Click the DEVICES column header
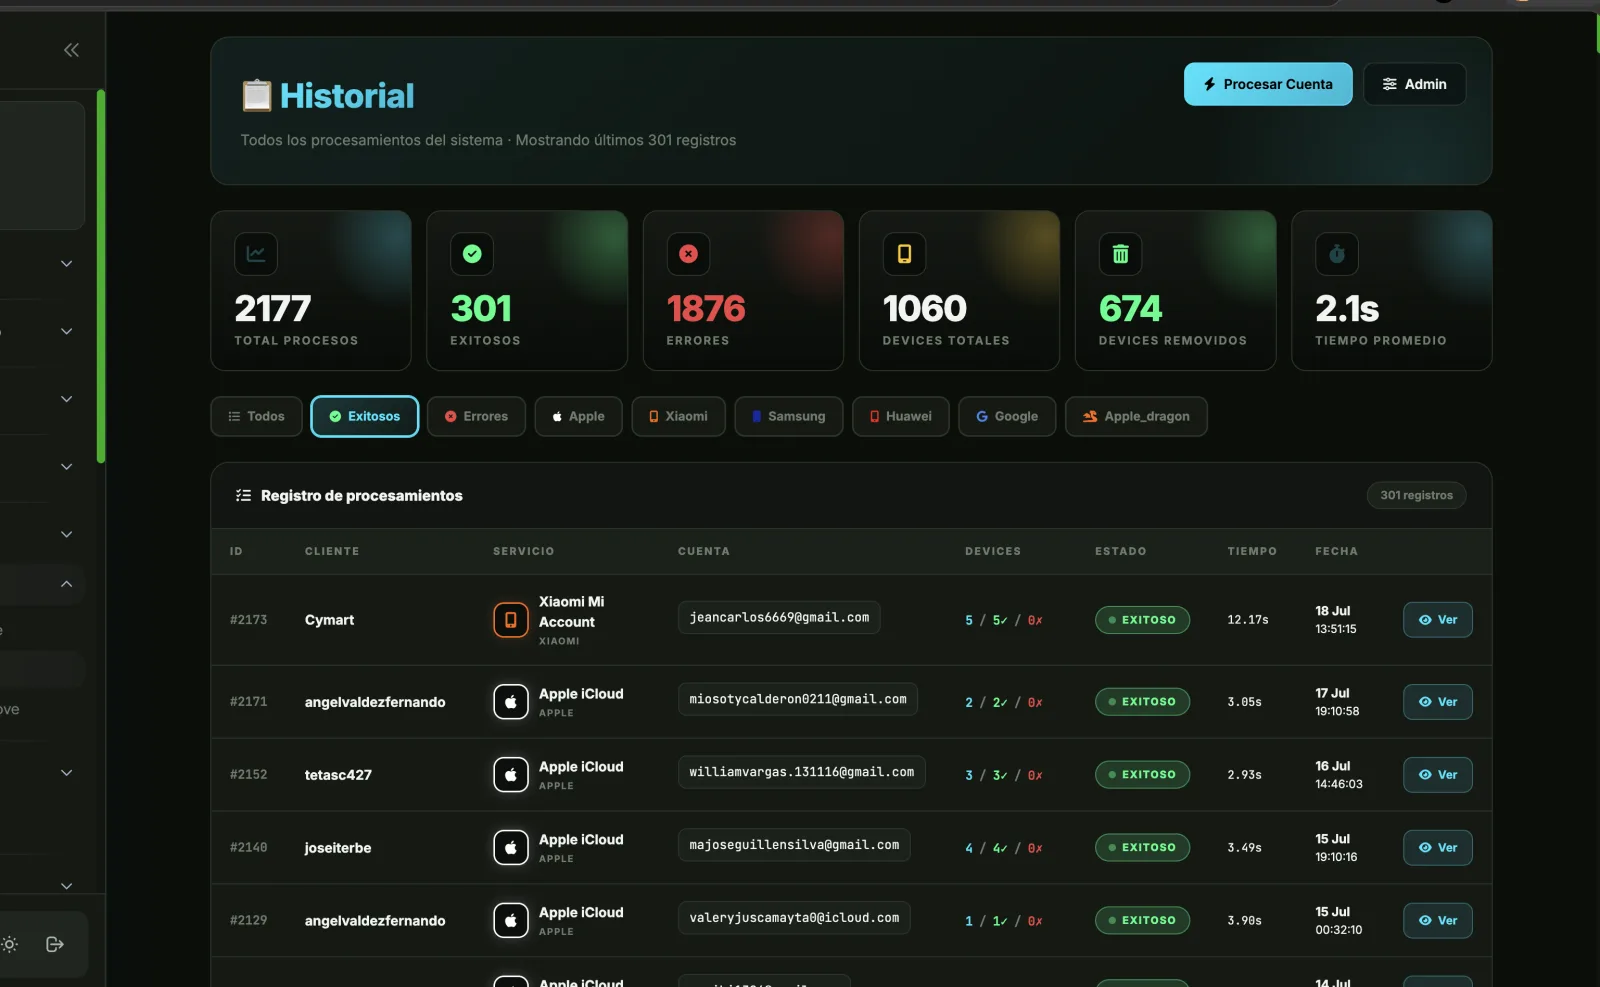The height and width of the screenshot is (987, 1600). [993, 551]
